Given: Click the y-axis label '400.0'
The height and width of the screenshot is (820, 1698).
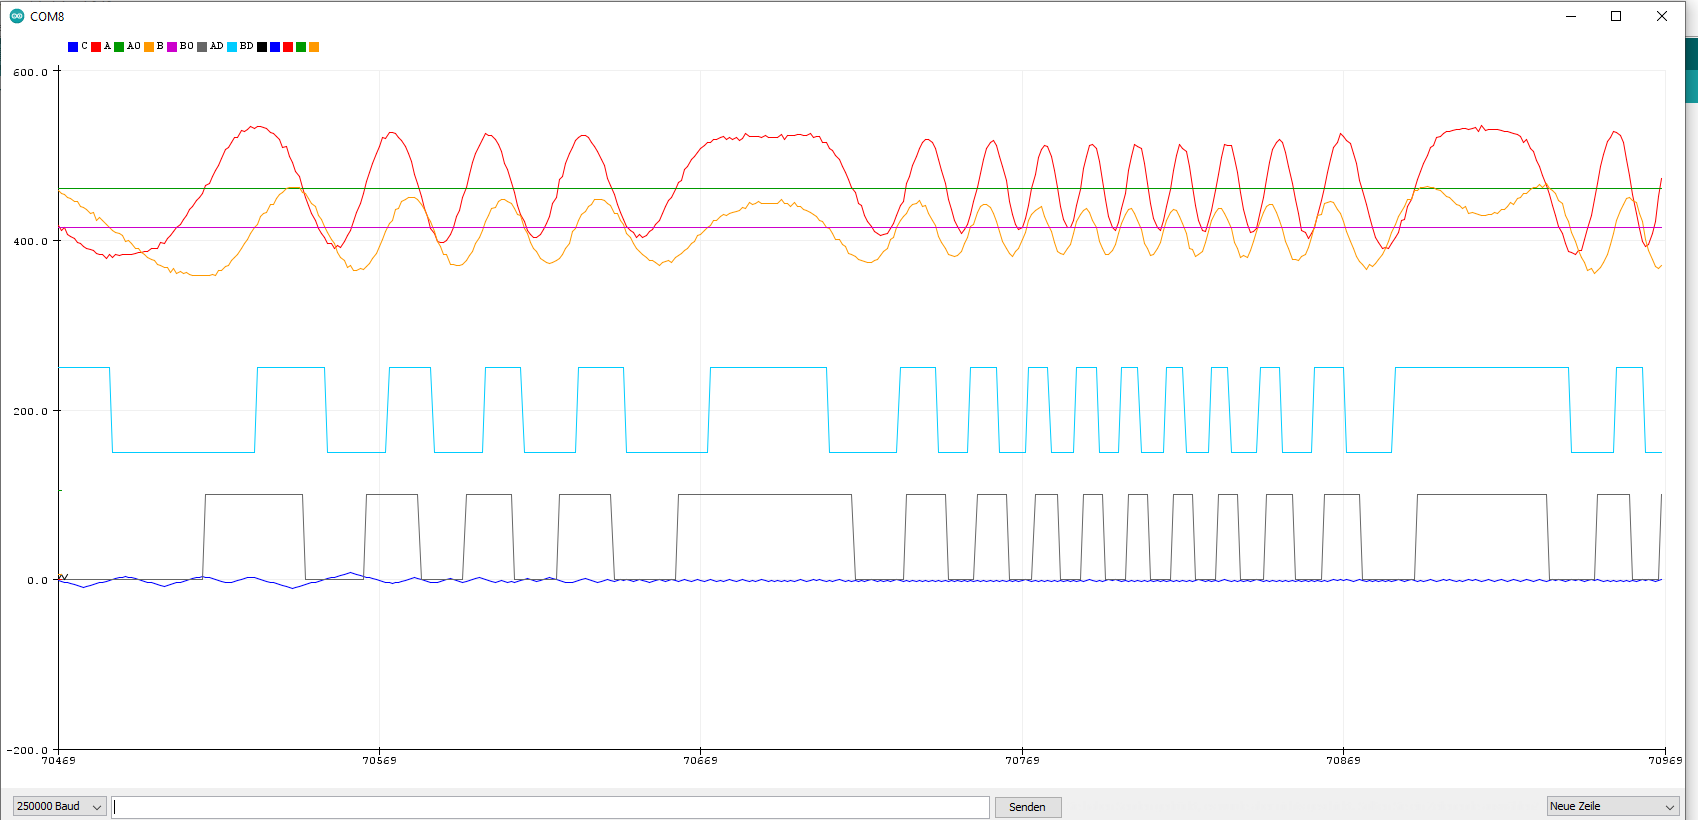Looking at the screenshot, I should (30, 241).
